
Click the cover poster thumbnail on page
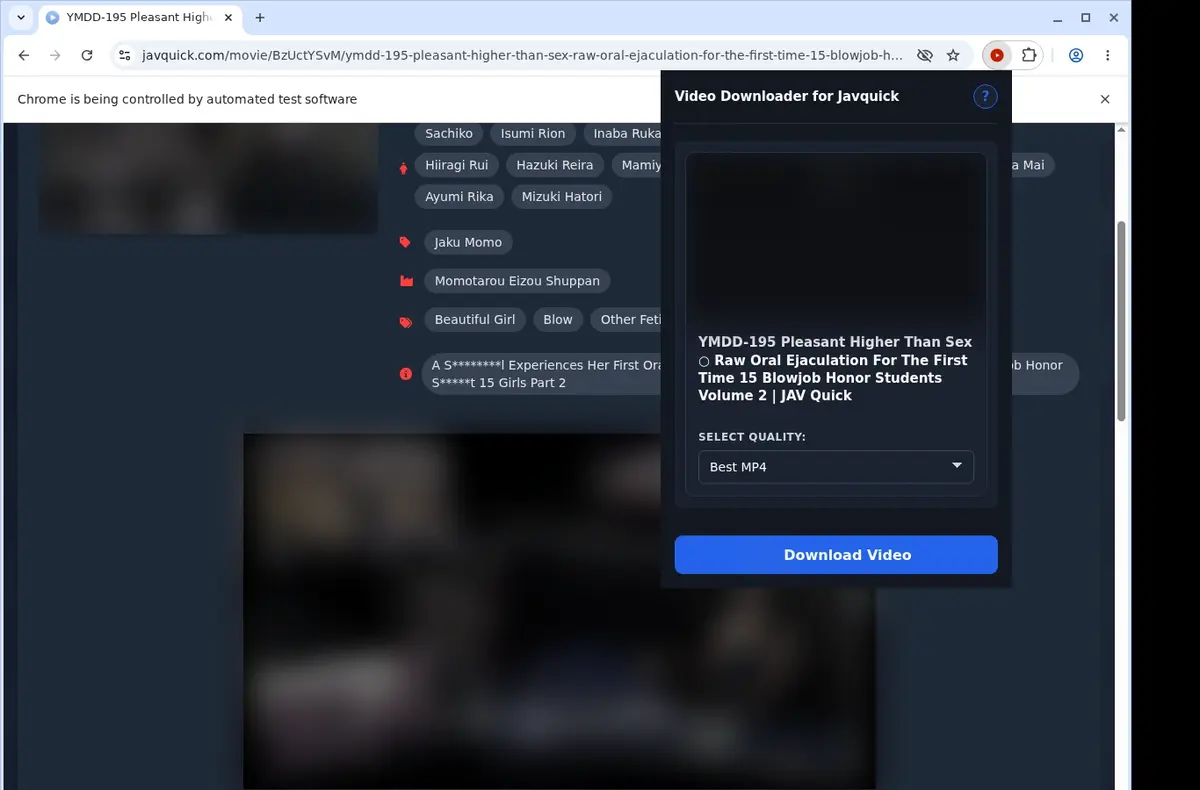click(x=208, y=178)
